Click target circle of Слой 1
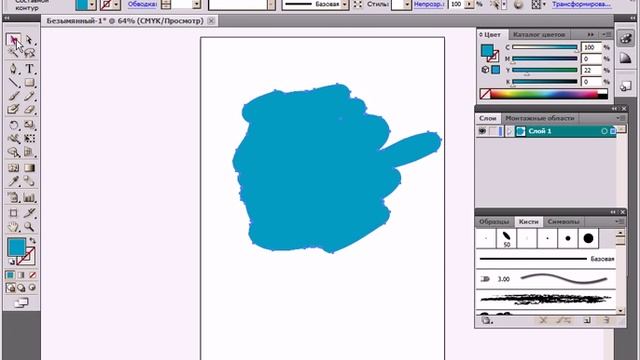This screenshot has height=360, width=640. click(604, 131)
